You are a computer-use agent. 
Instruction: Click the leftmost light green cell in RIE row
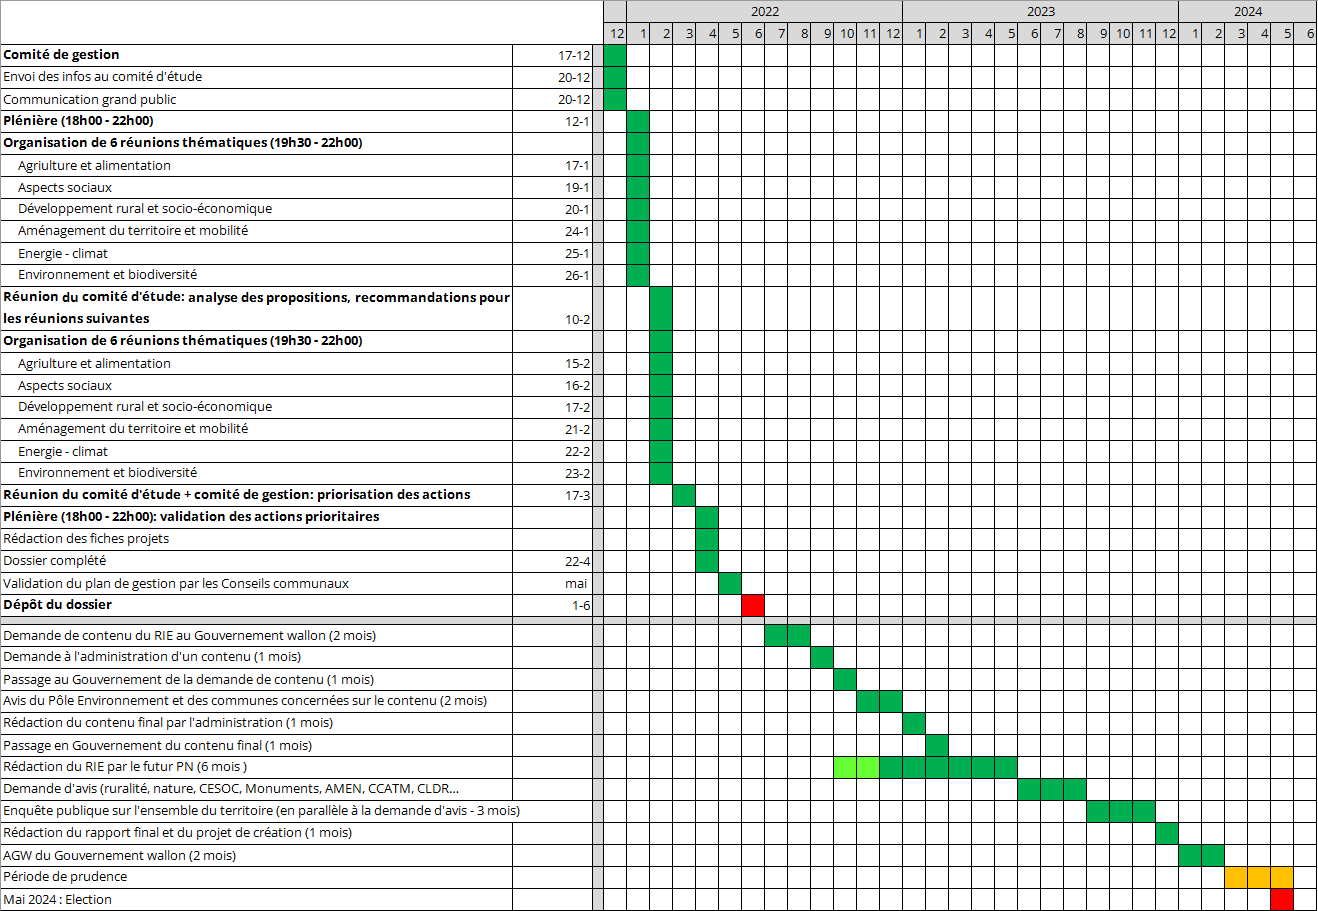coord(845,767)
